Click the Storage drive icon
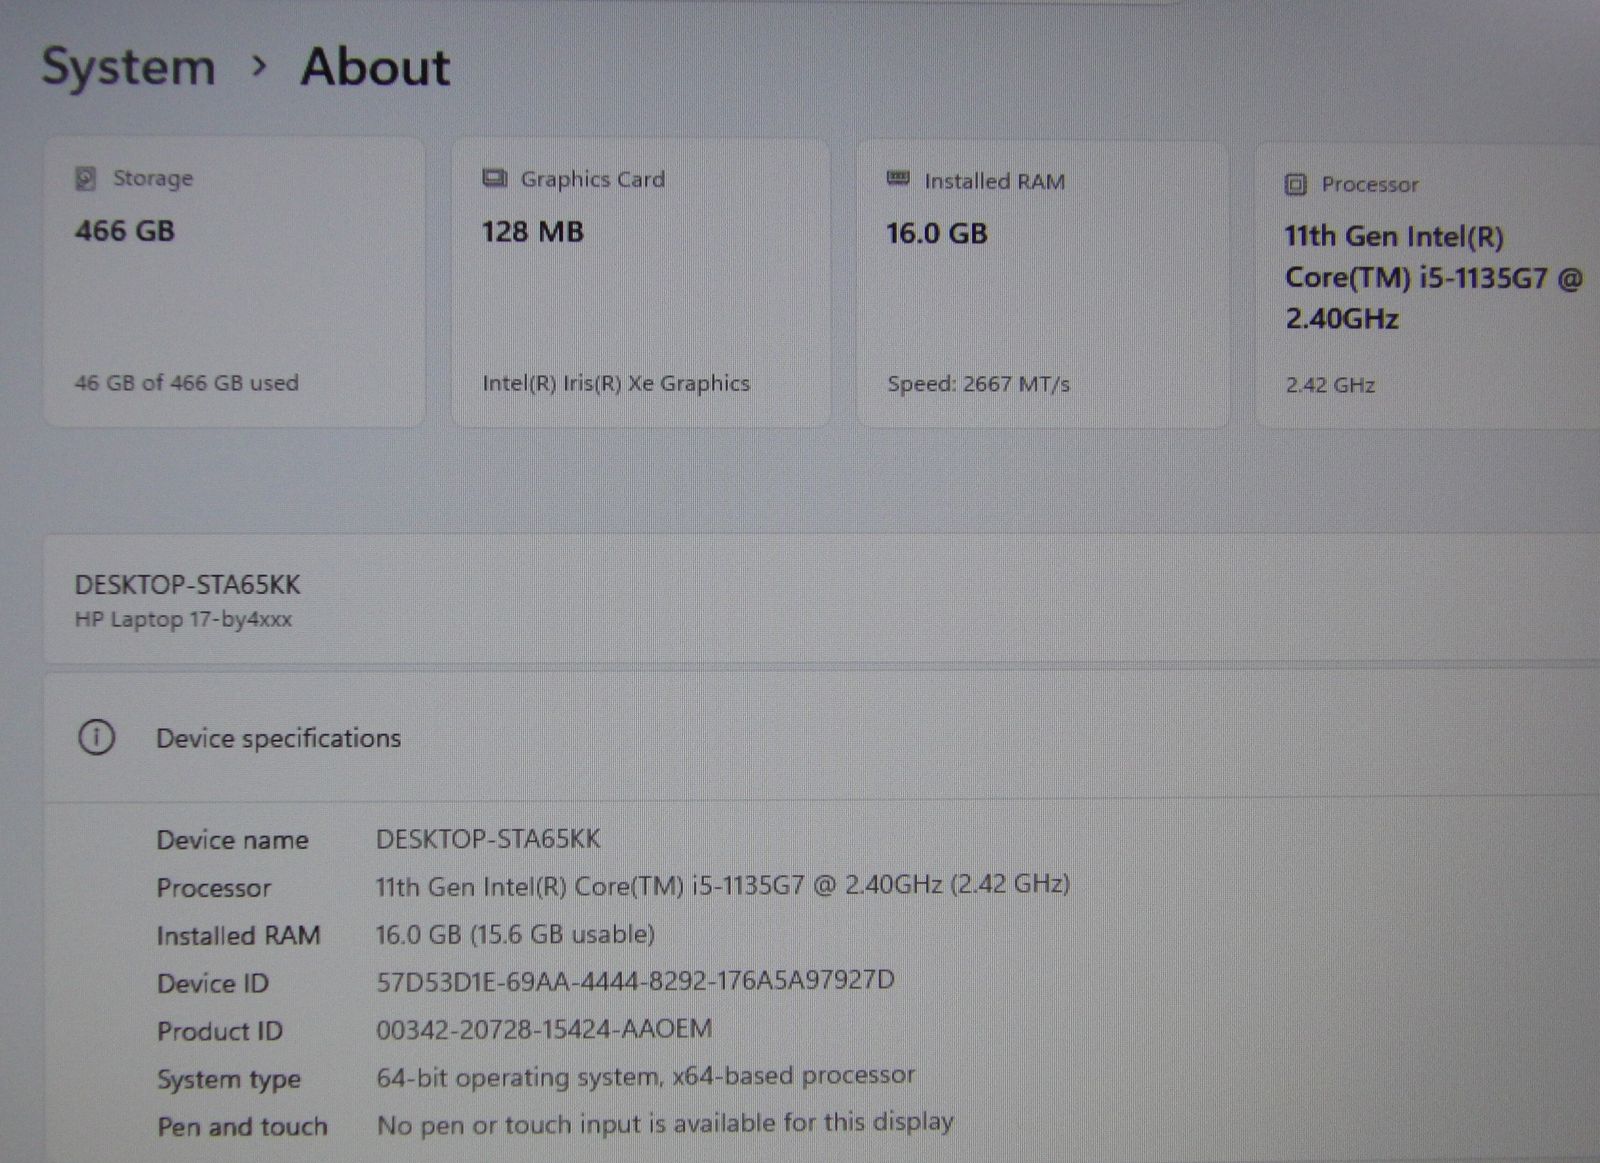This screenshot has height=1163, width=1600. tap(86, 178)
